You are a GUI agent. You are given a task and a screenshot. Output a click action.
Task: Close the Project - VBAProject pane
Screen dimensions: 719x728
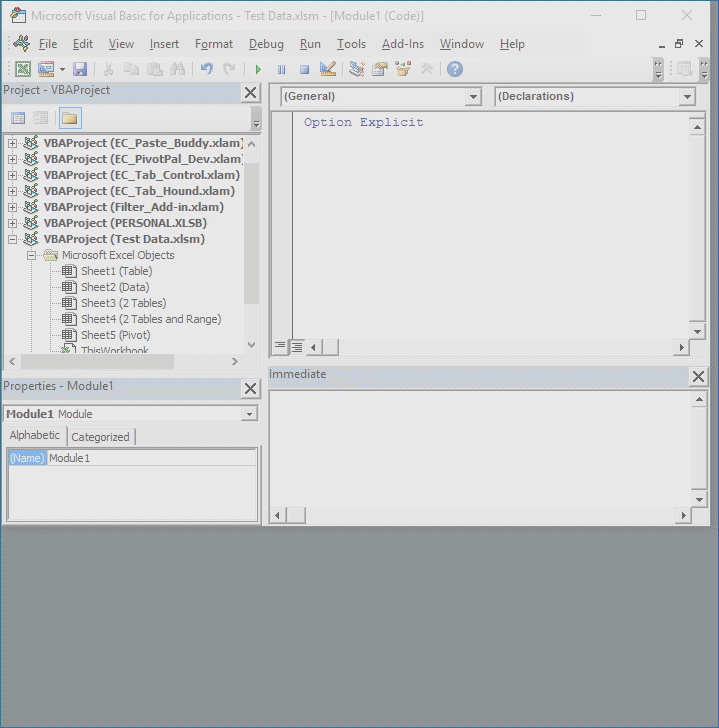(250, 93)
